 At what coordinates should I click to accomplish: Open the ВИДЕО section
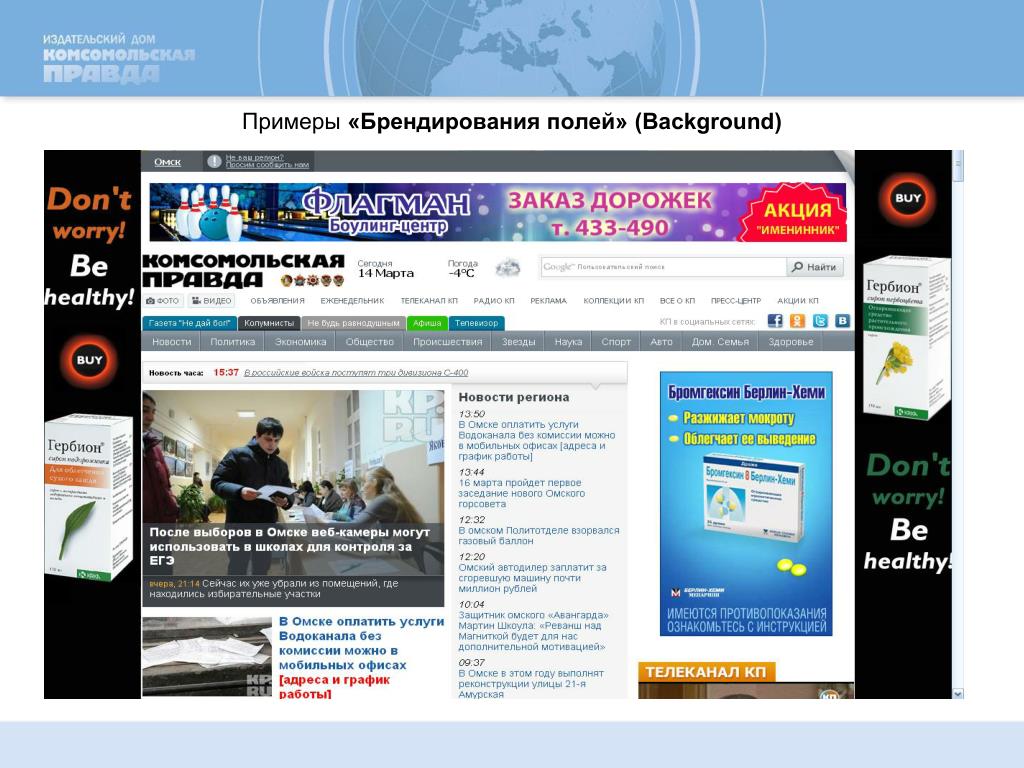click(212, 300)
